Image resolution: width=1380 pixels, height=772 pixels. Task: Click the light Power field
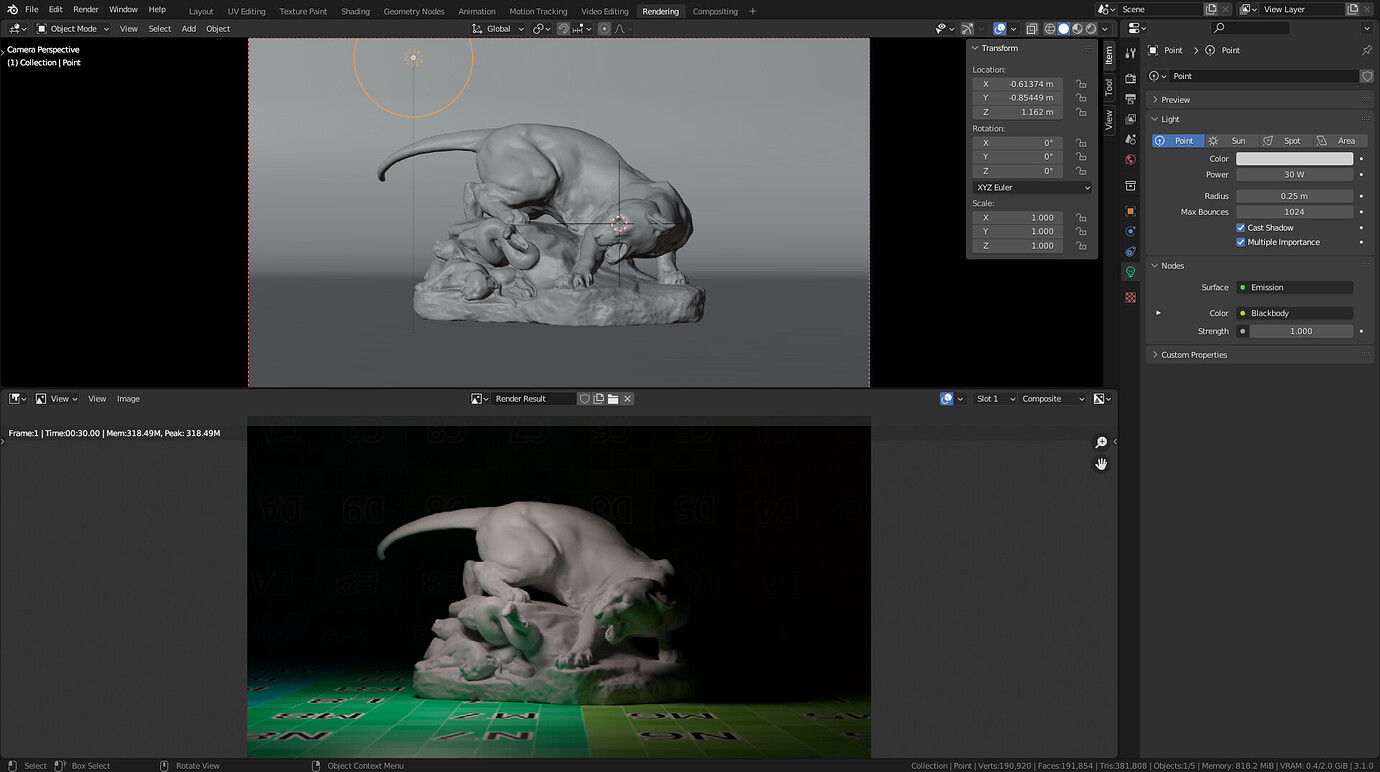tap(1294, 174)
